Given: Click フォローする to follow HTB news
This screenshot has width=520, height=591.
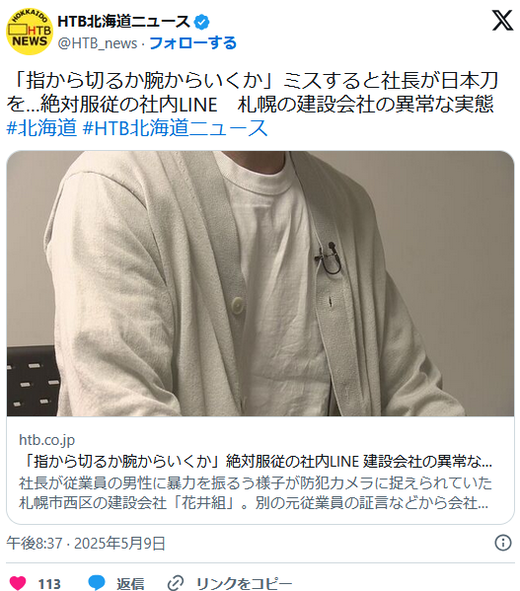Looking at the screenshot, I should [x=193, y=43].
